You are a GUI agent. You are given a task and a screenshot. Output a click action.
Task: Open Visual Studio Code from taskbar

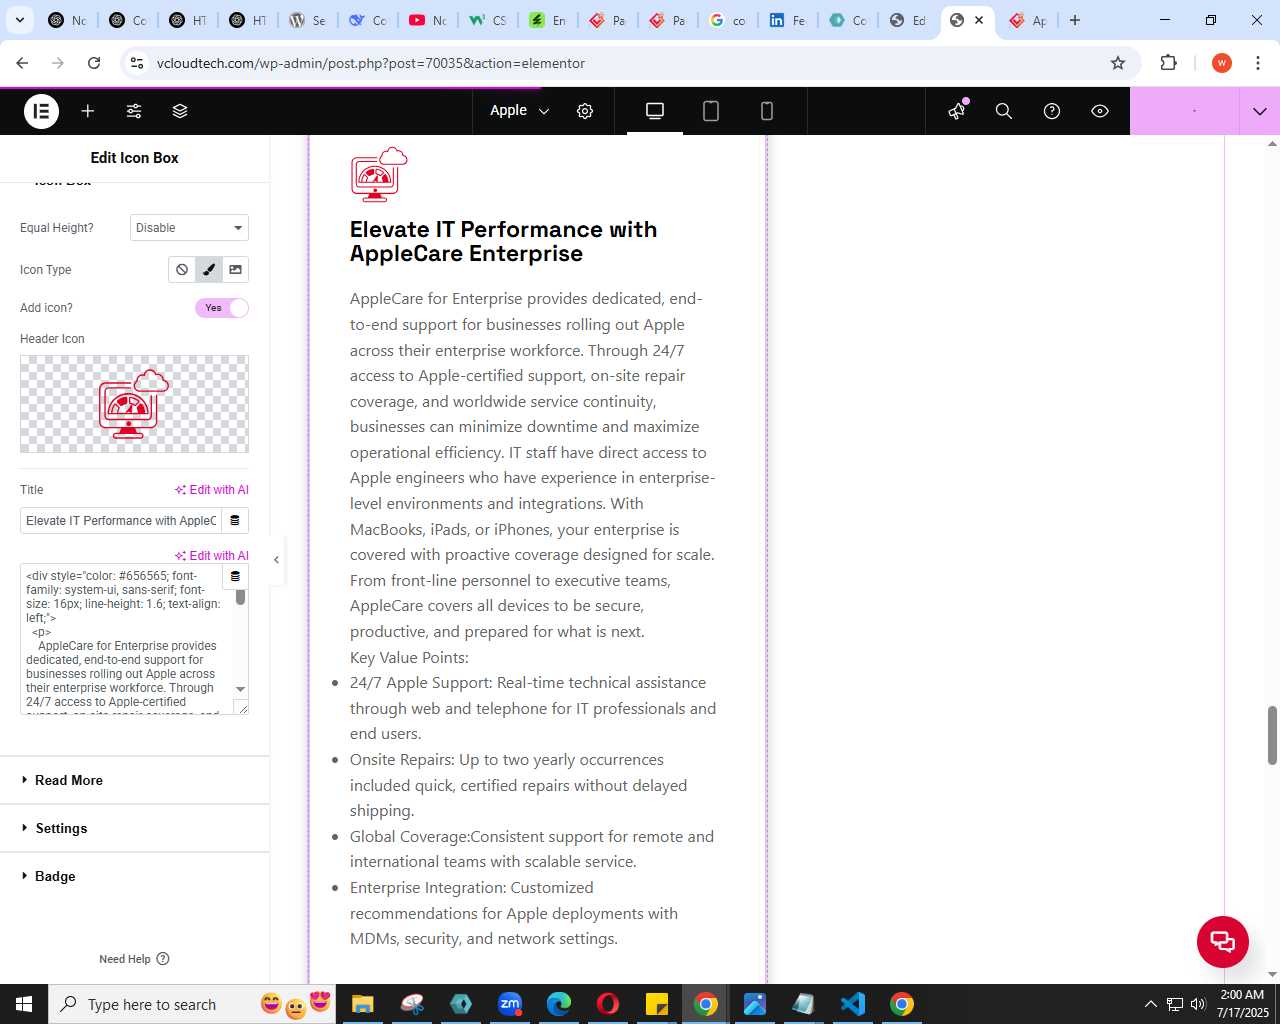tap(853, 1004)
